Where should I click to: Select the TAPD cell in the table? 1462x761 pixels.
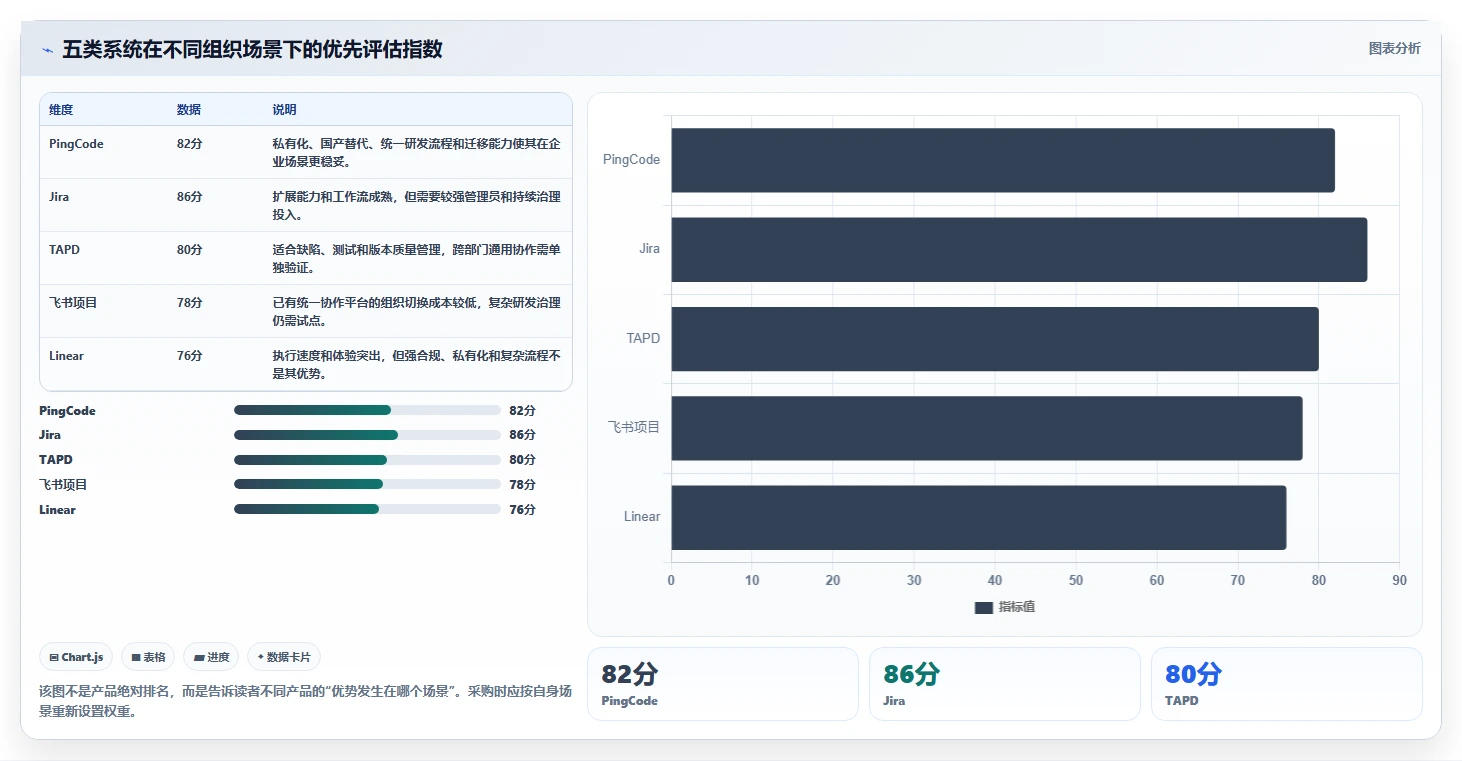point(64,250)
